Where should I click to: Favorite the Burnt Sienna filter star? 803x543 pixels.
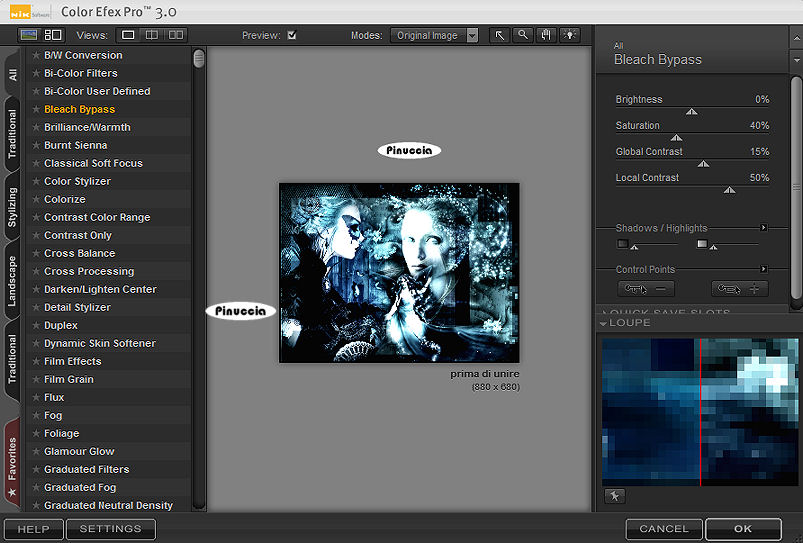[36, 145]
